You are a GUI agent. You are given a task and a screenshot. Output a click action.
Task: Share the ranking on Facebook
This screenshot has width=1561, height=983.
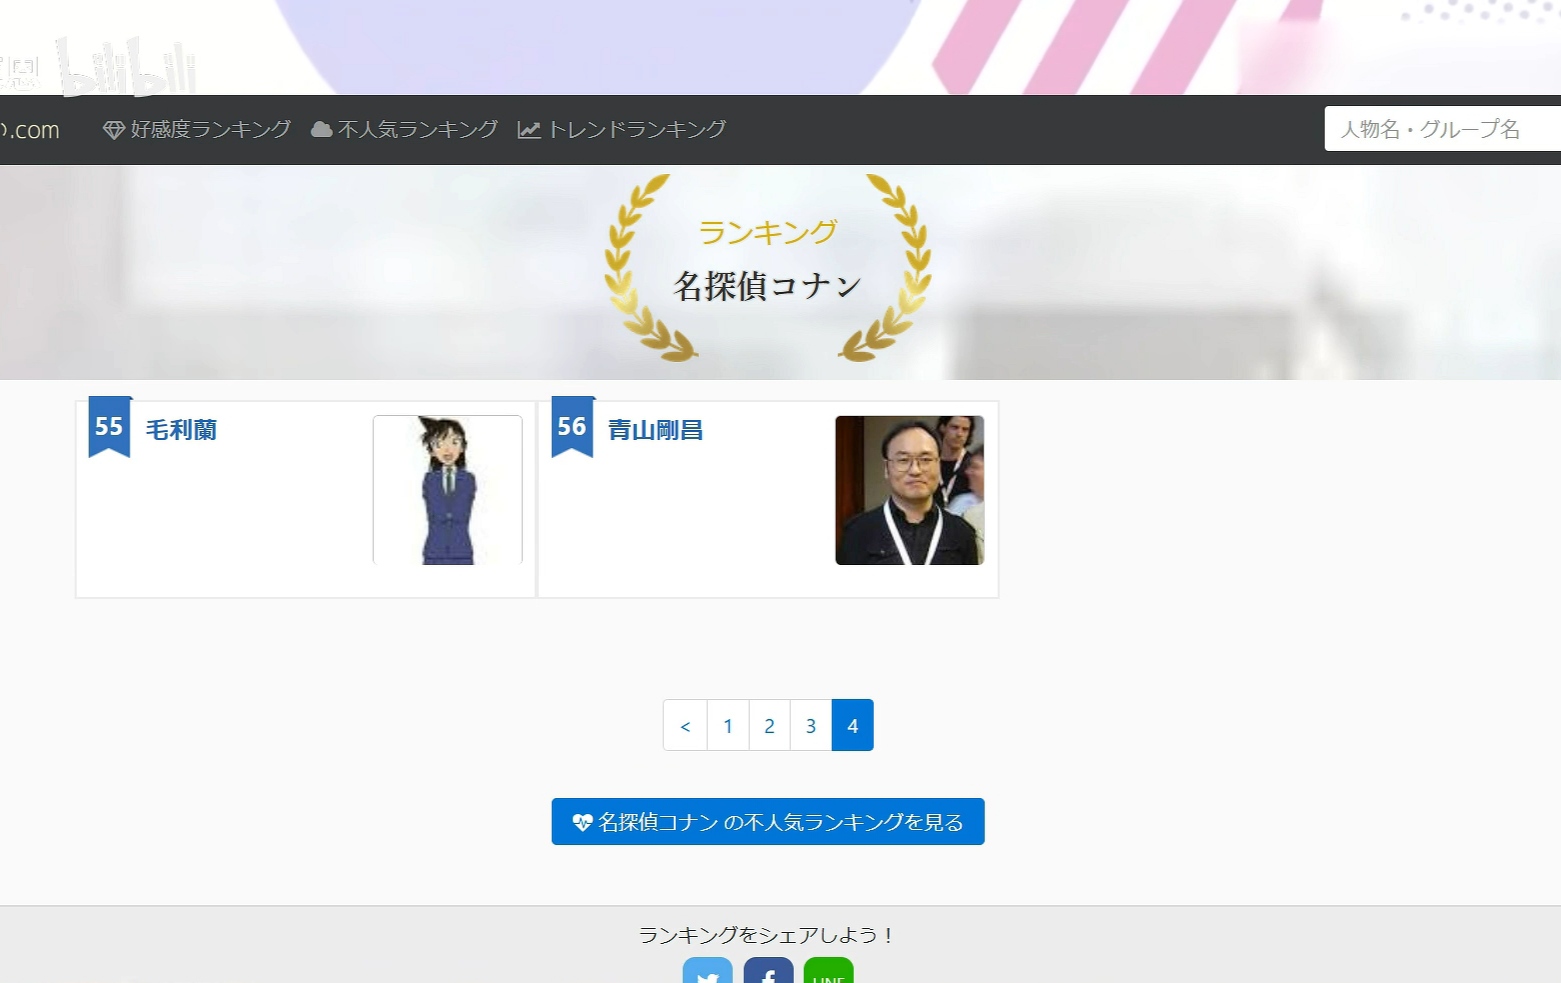(x=768, y=970)
